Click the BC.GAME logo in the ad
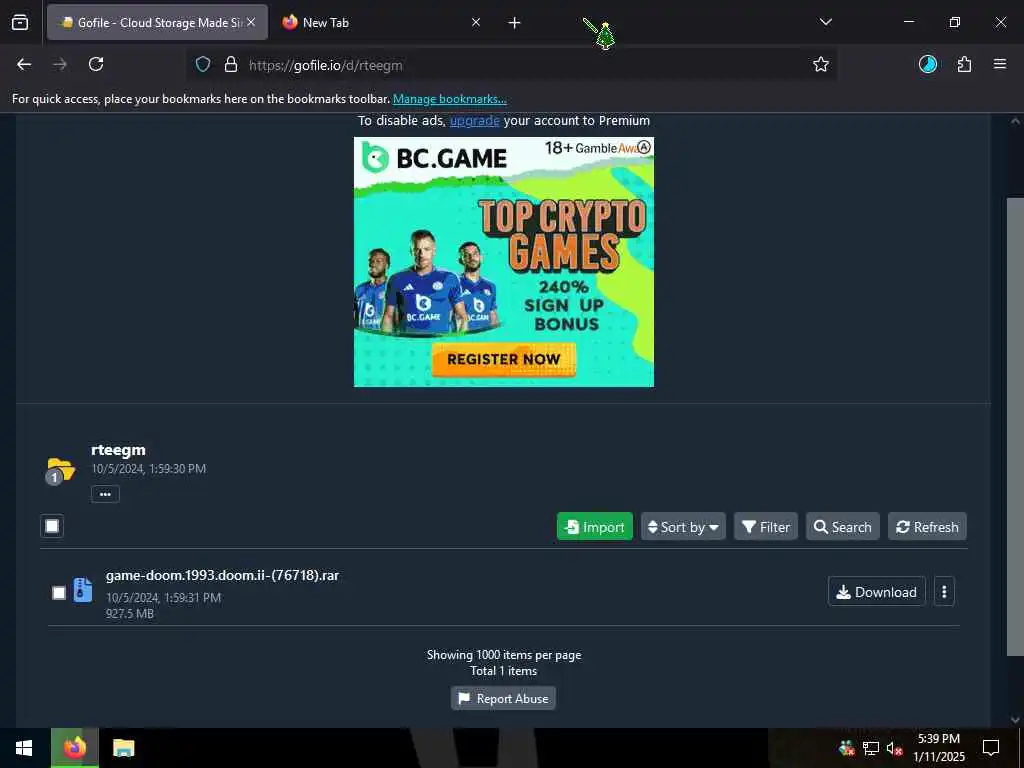The height and width of the screenshot is (768, 1024). coord(435,157)
